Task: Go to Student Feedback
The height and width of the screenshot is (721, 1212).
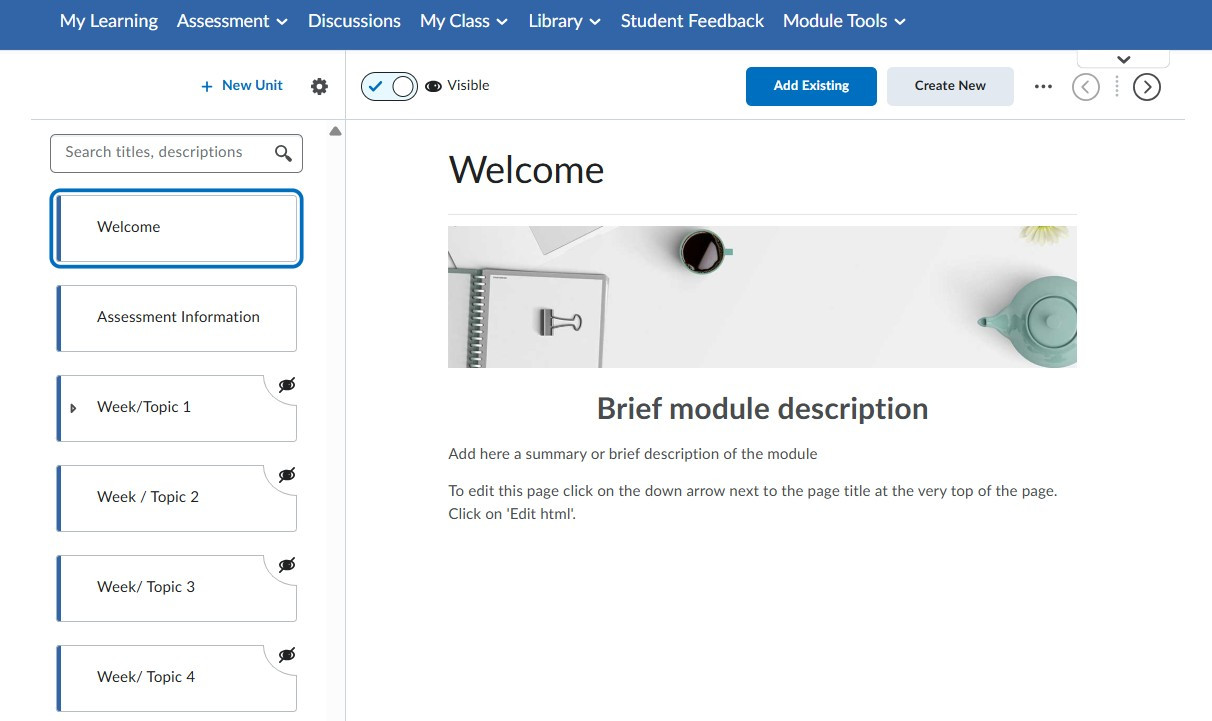Action: point(692,21)
